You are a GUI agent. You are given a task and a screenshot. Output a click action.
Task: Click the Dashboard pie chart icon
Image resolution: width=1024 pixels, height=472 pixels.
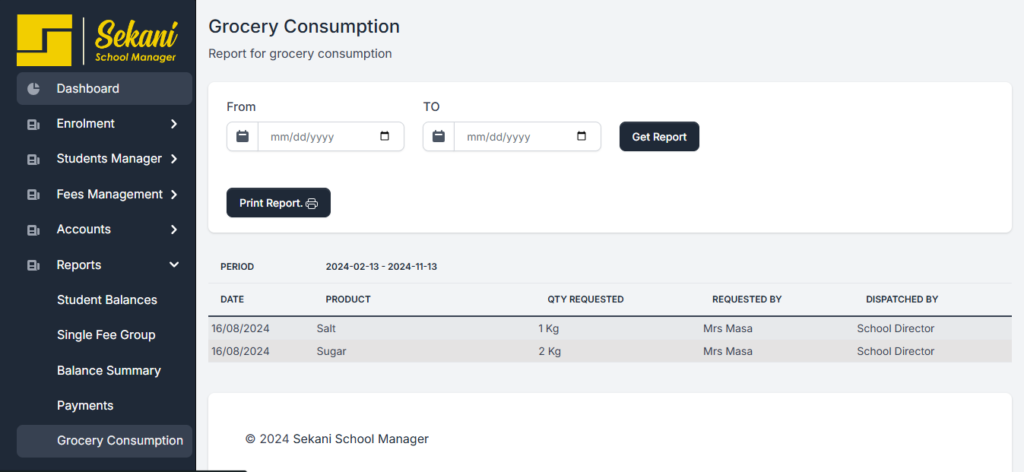(x=33, y=89)
